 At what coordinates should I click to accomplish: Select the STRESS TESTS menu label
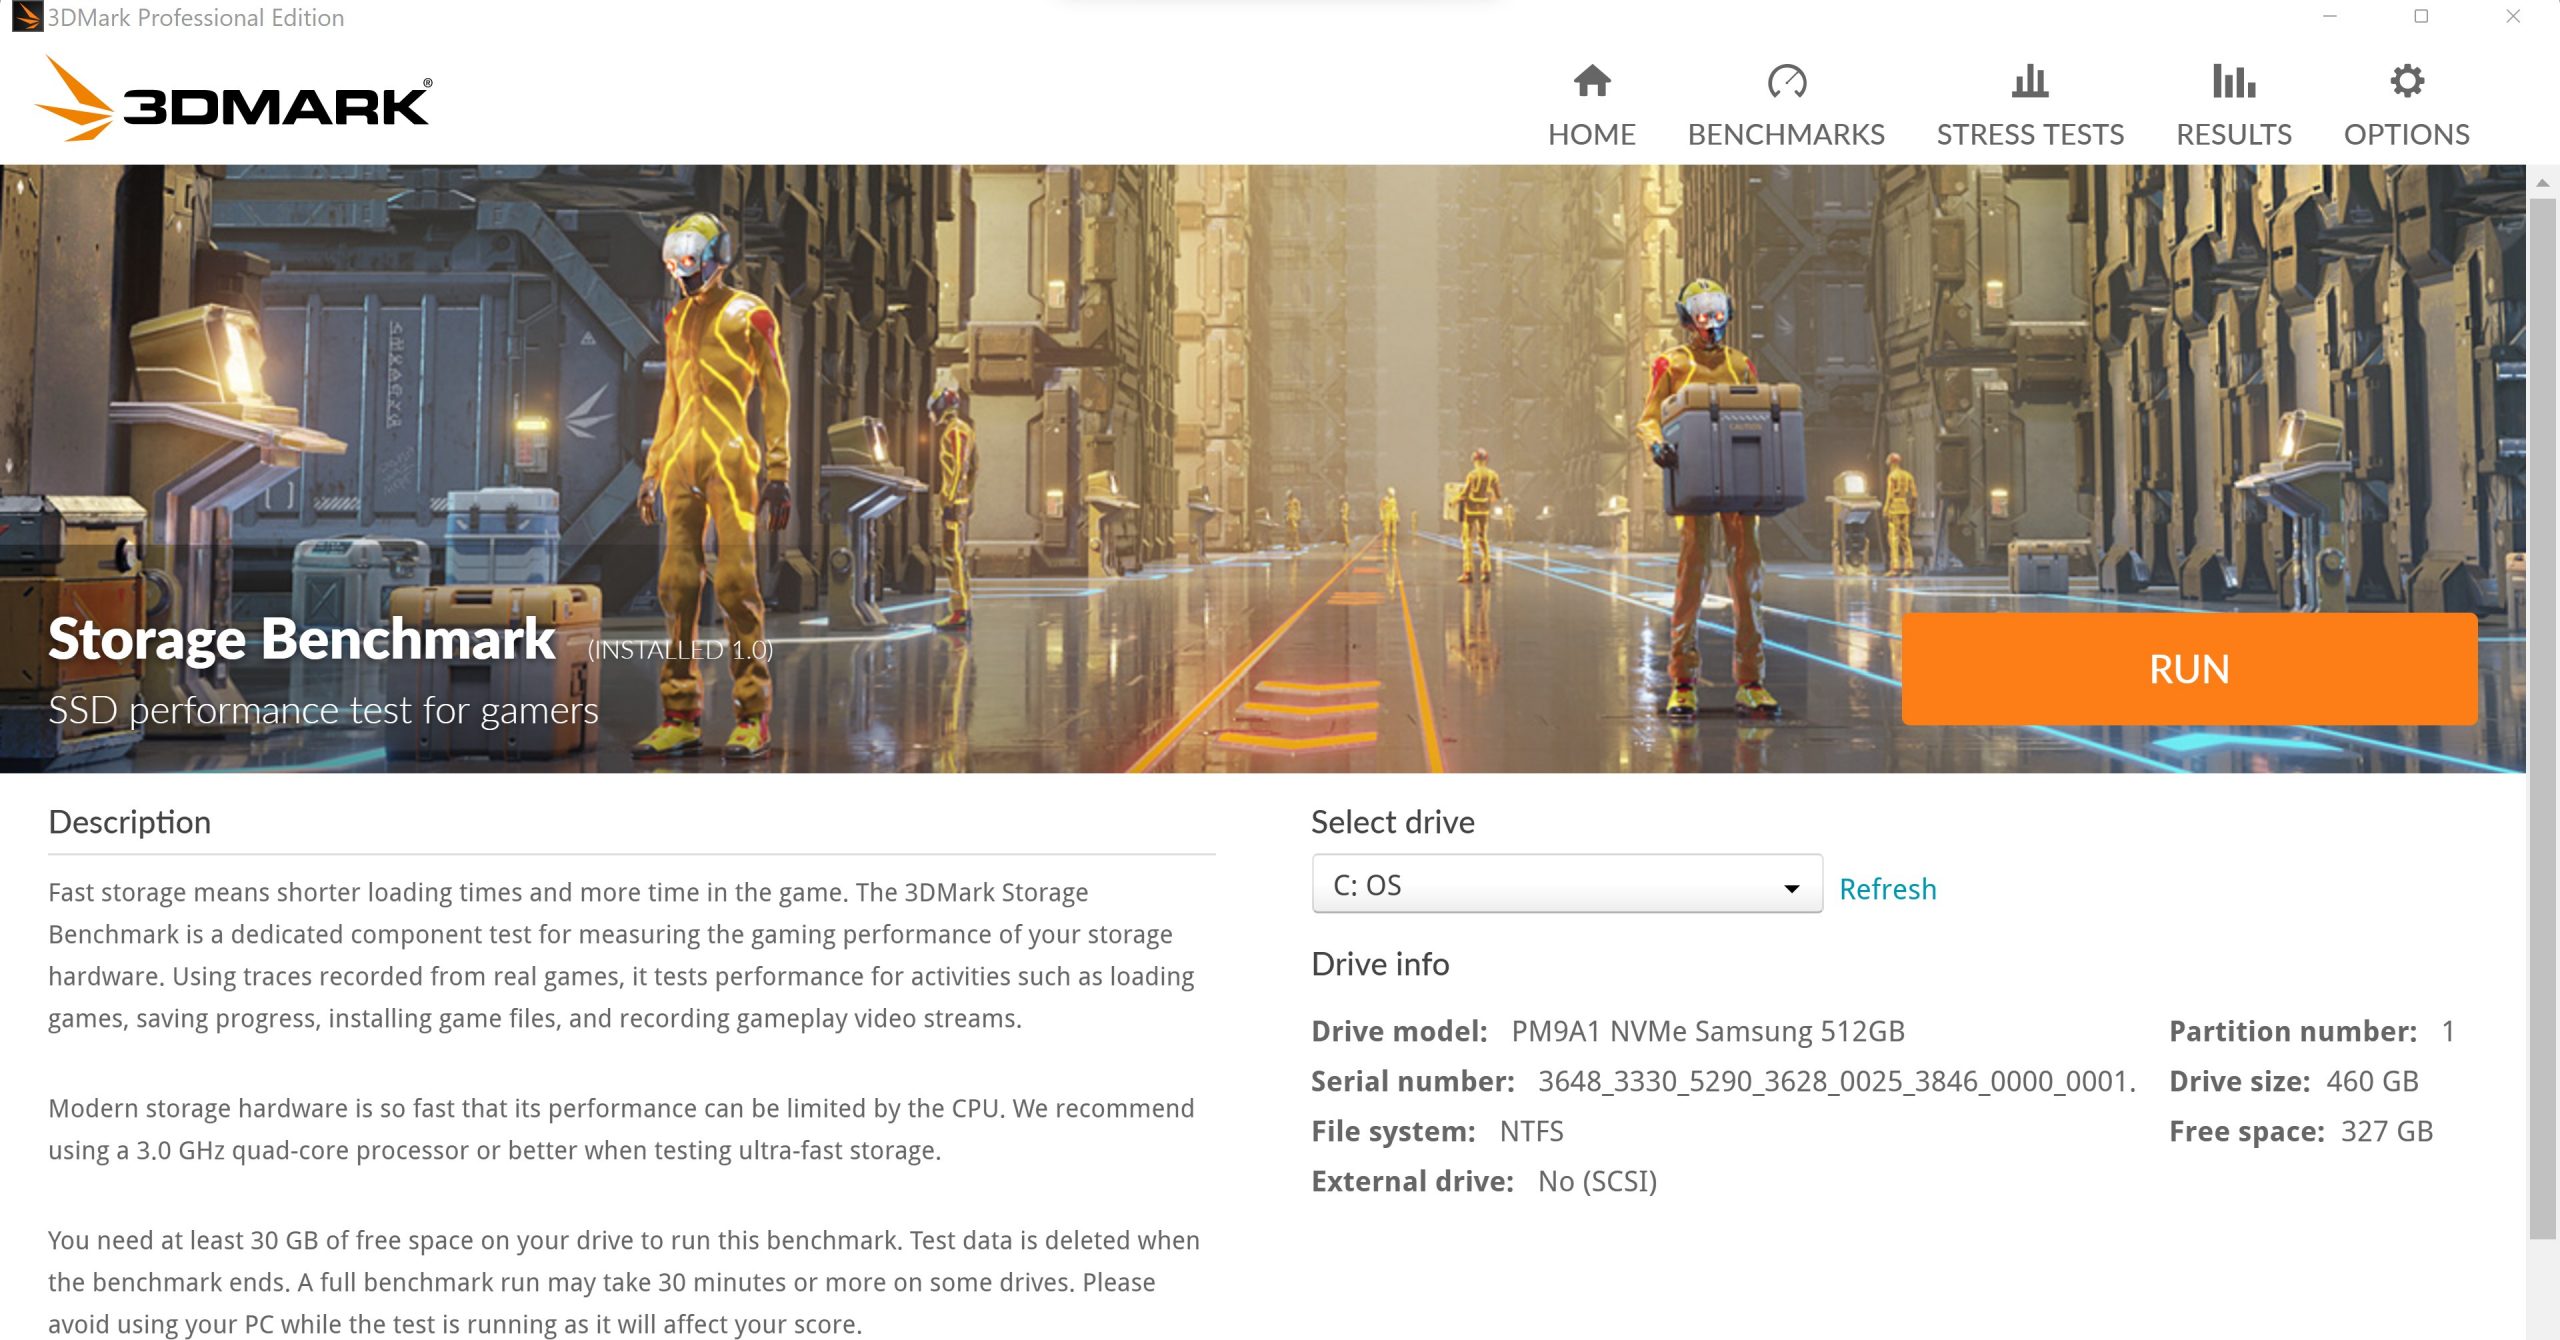click(2030, 134)
